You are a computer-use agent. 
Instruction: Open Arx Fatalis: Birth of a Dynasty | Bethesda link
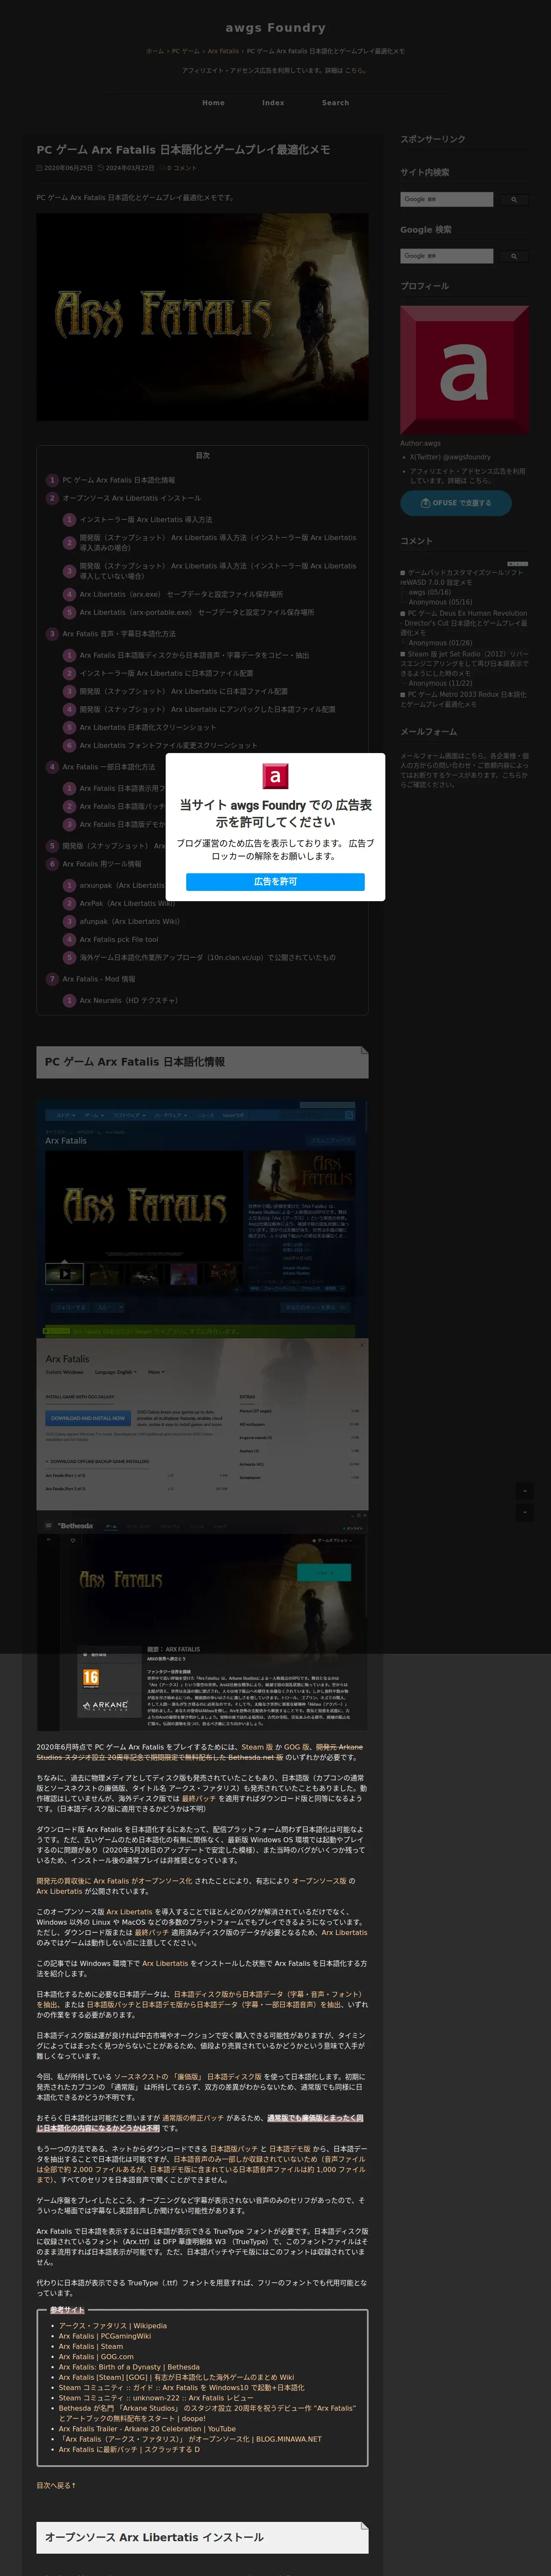click(x=129, y=2367)
